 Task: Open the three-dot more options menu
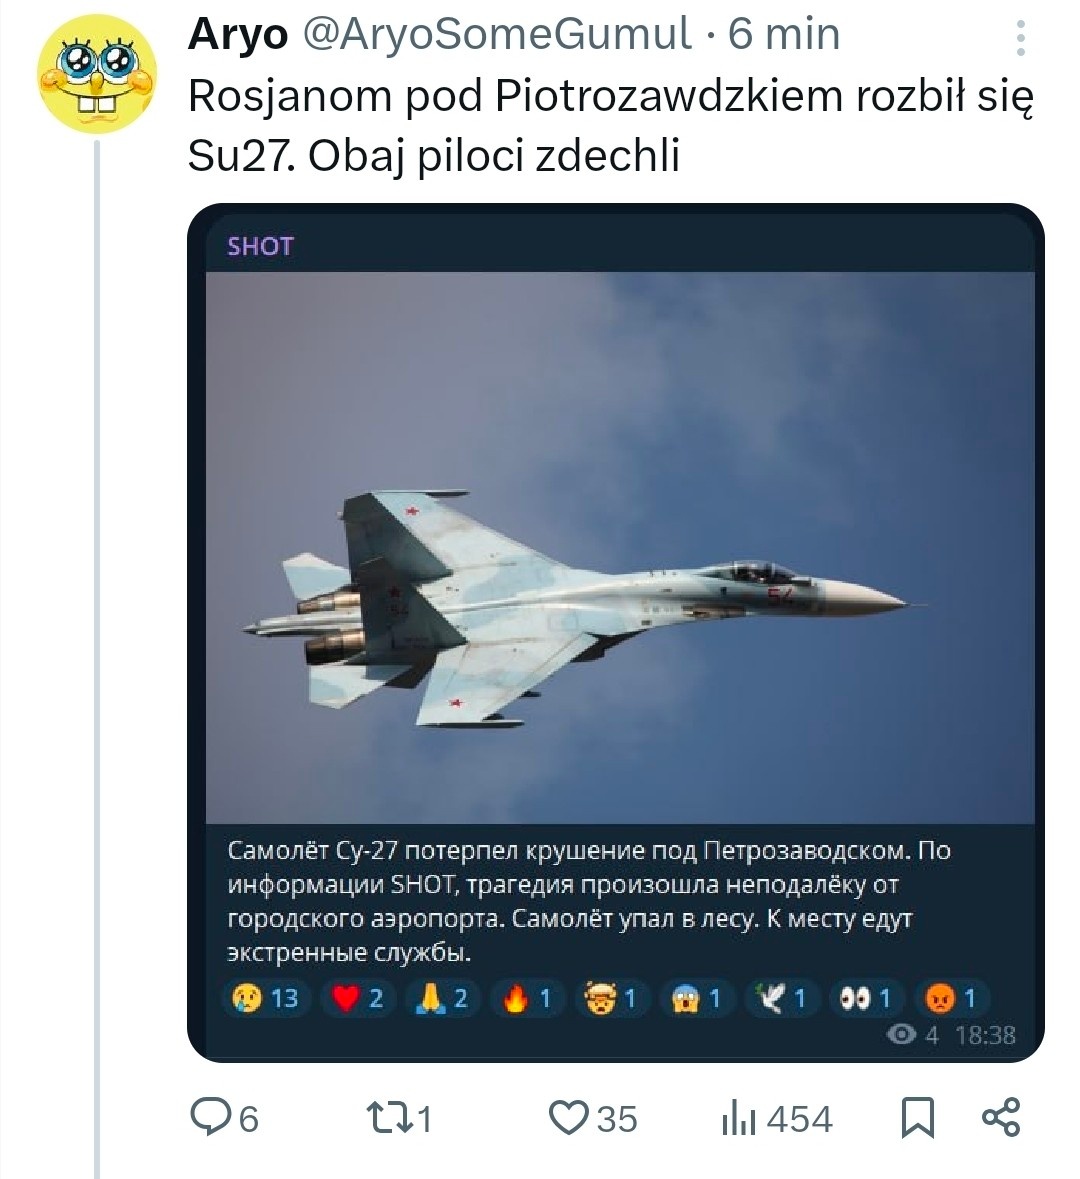[1020, 38]
